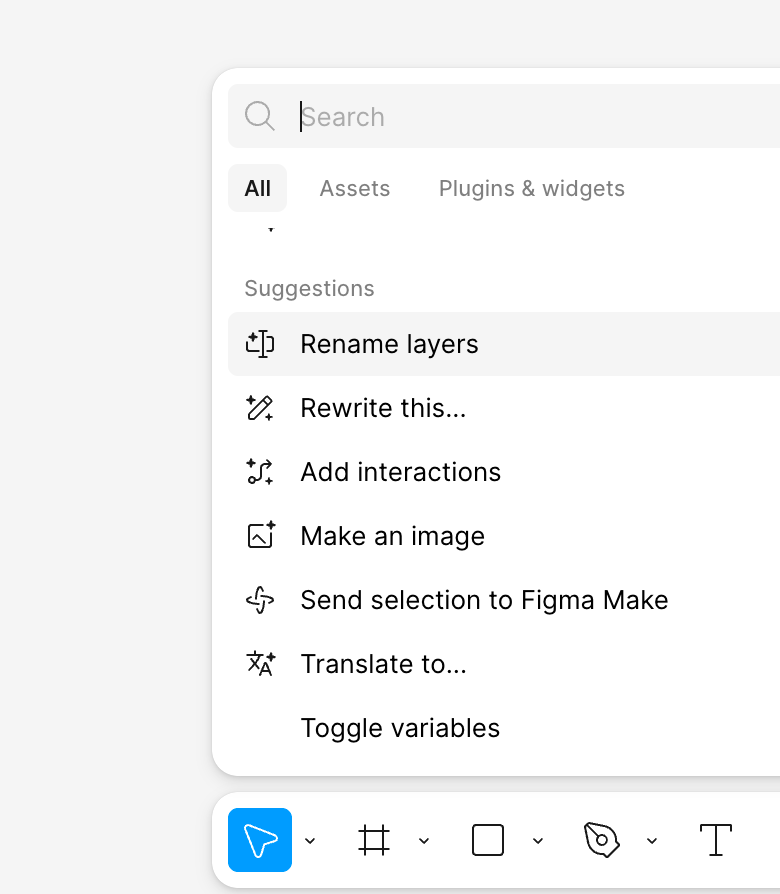
Task: Click the Make an image icon
Action: click(261, 535)
